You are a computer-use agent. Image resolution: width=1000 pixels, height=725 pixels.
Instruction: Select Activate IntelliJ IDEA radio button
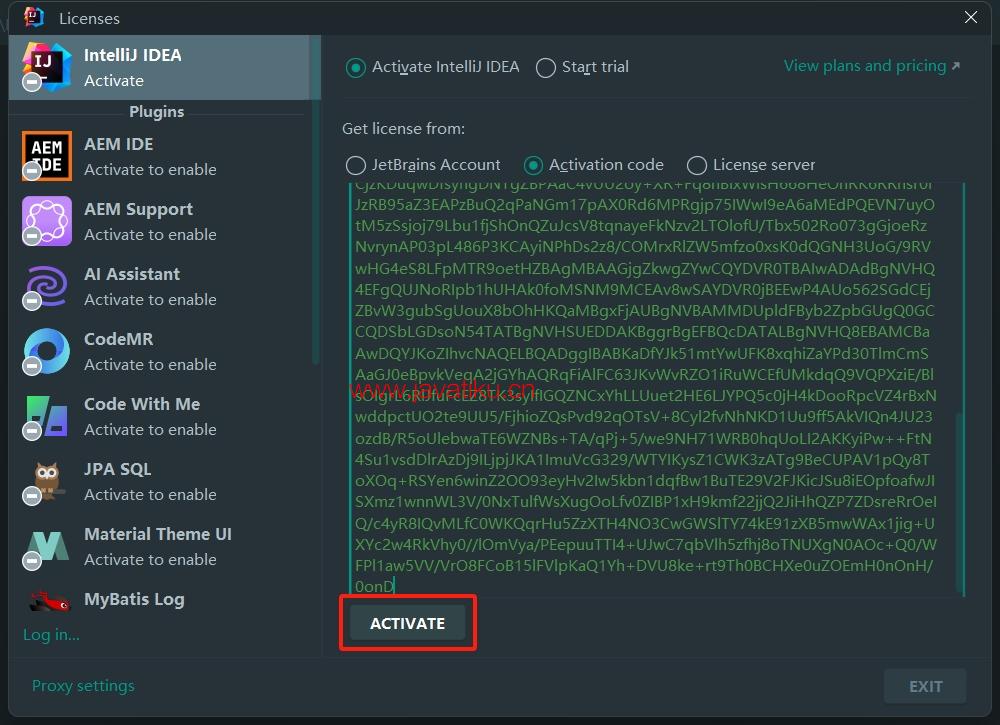pos(355,68)
